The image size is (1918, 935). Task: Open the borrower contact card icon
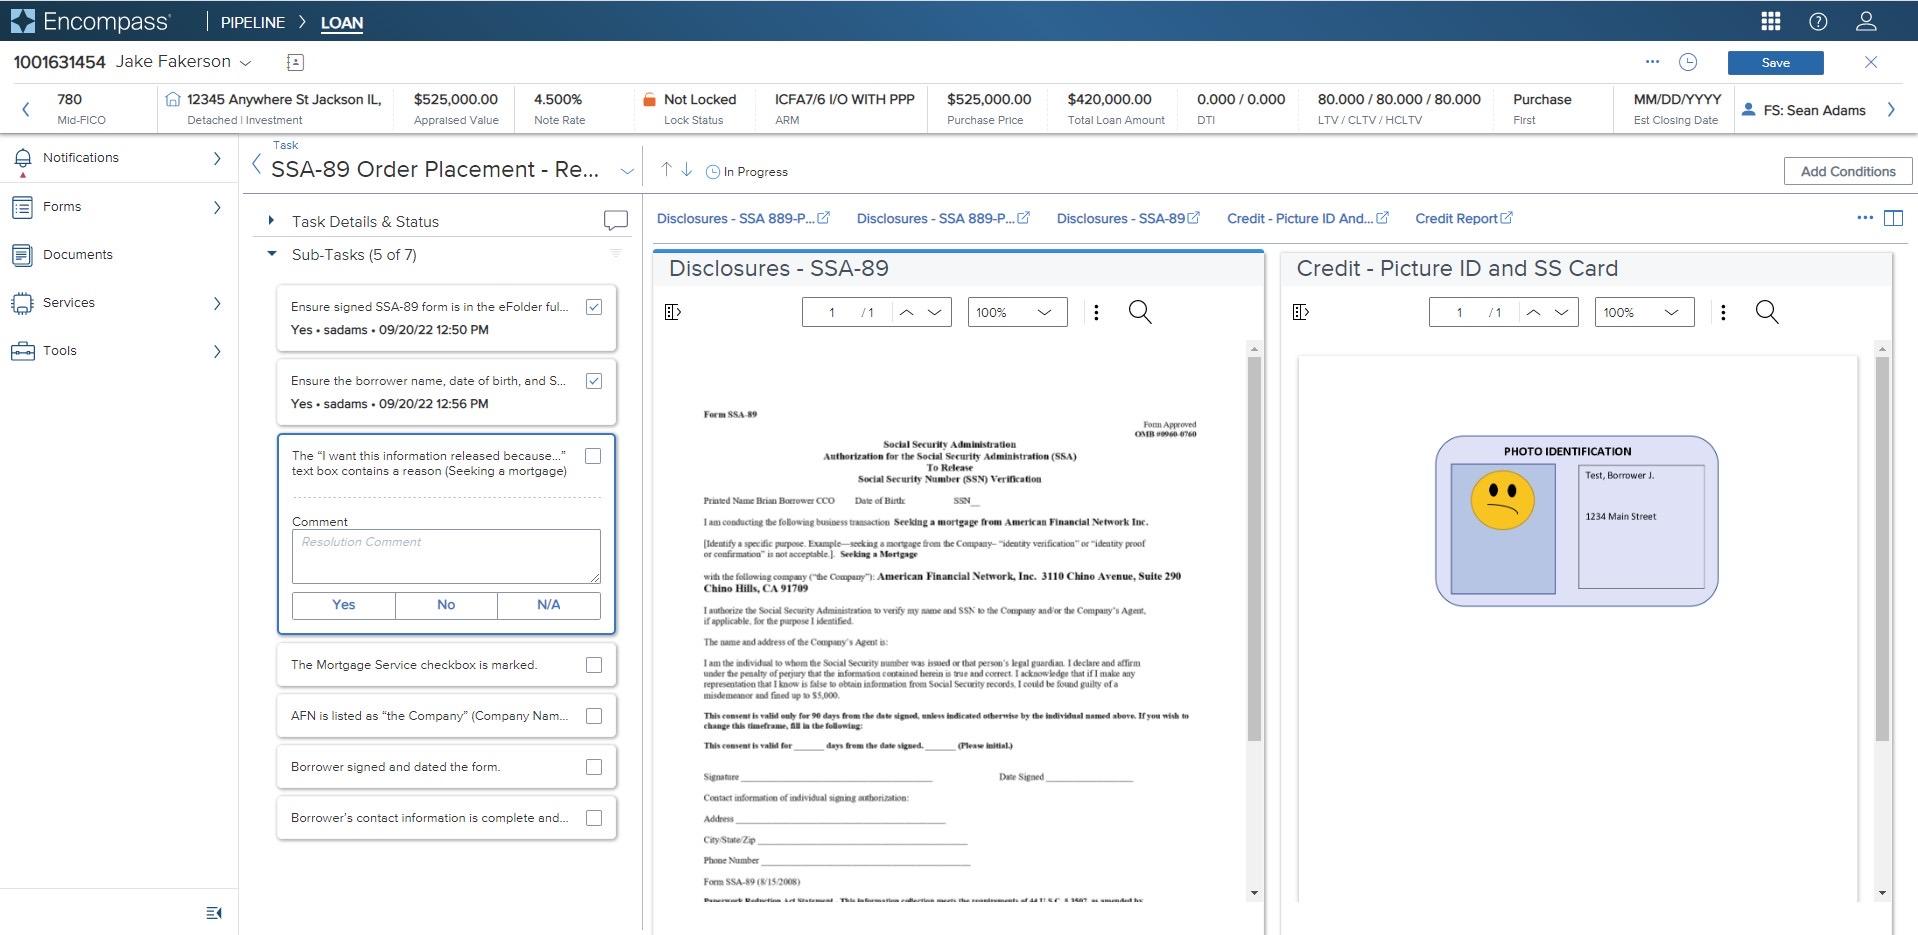[295, 62]
